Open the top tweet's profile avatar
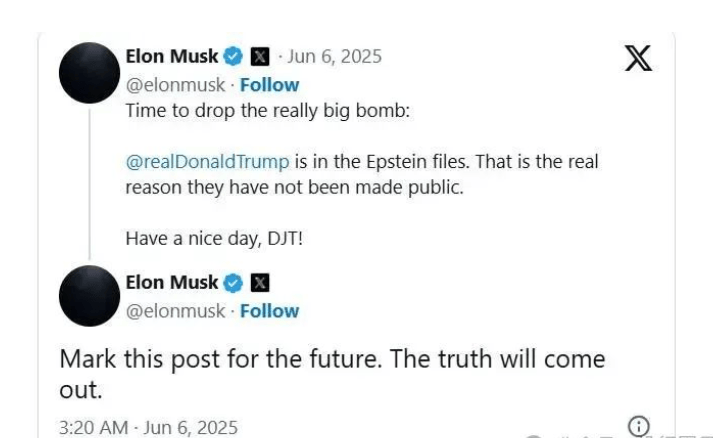This screenshot has width=713, height=438. tap(90, 73)
